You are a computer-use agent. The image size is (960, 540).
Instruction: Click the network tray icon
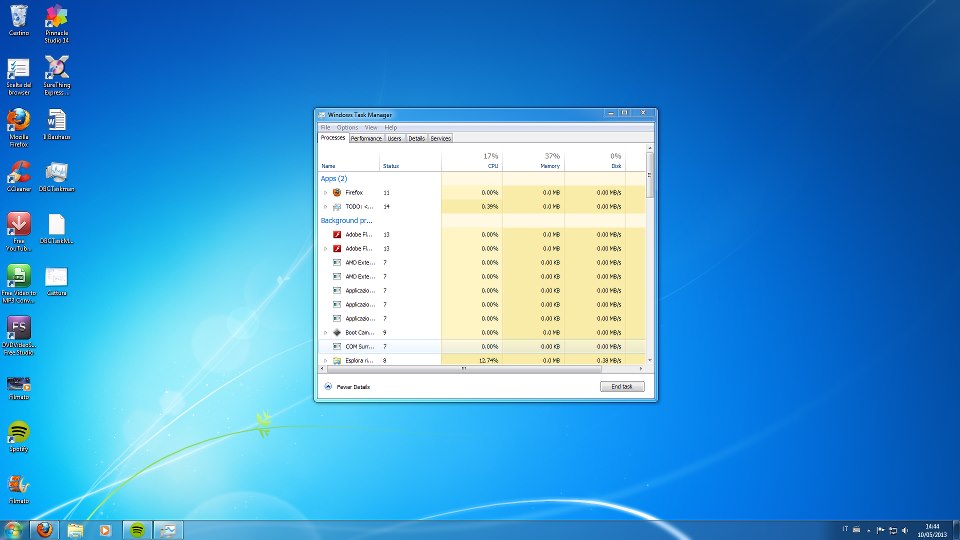[893, 530]
